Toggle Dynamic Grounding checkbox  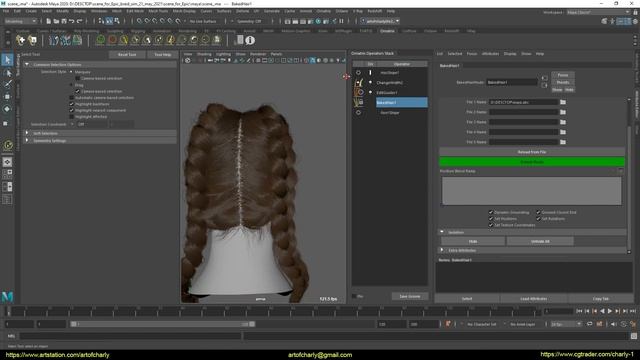click(x=491, y=212)
